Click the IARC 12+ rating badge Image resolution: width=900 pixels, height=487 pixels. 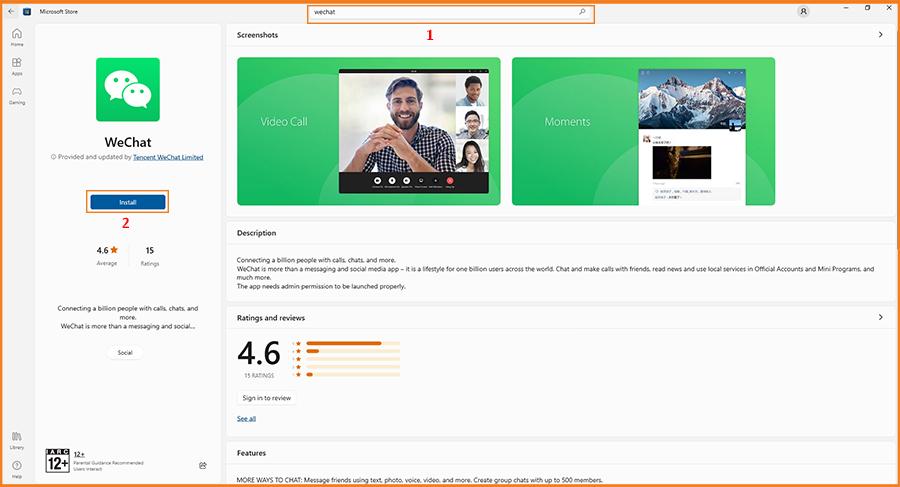[x=57, y=461]
